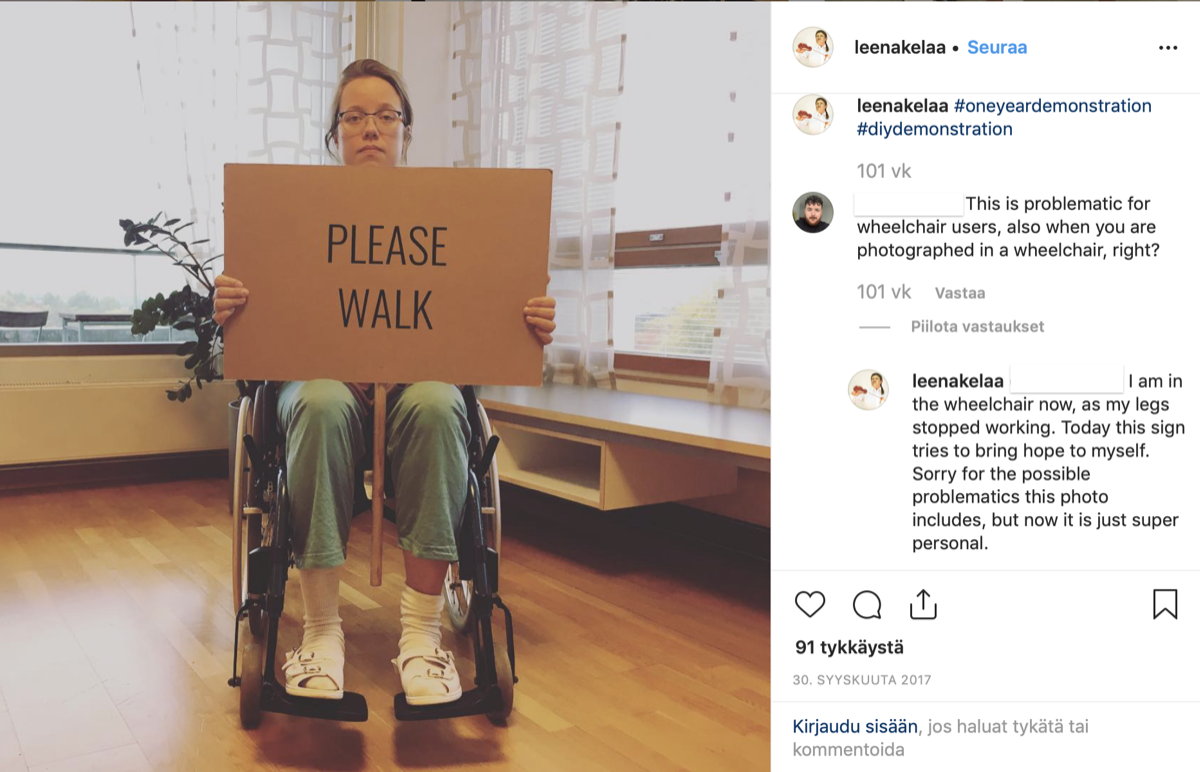Open comments with the speech bubble icon

point(867,605)
